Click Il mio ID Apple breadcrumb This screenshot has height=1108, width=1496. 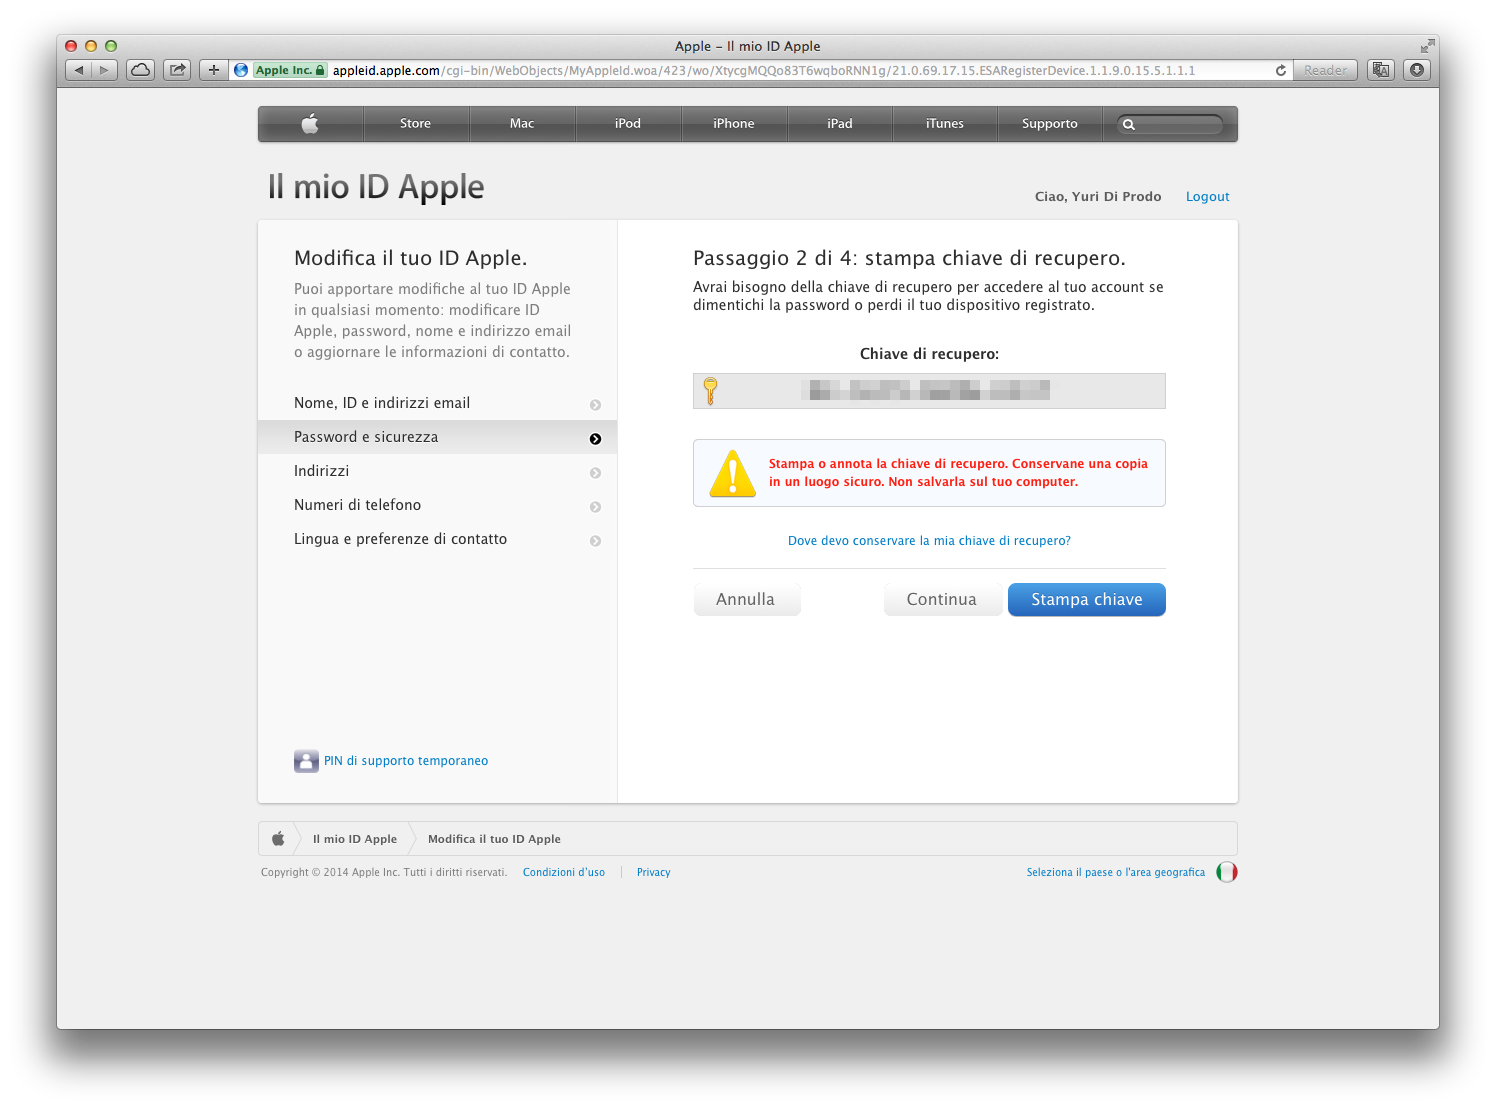(x=355, y=839)
